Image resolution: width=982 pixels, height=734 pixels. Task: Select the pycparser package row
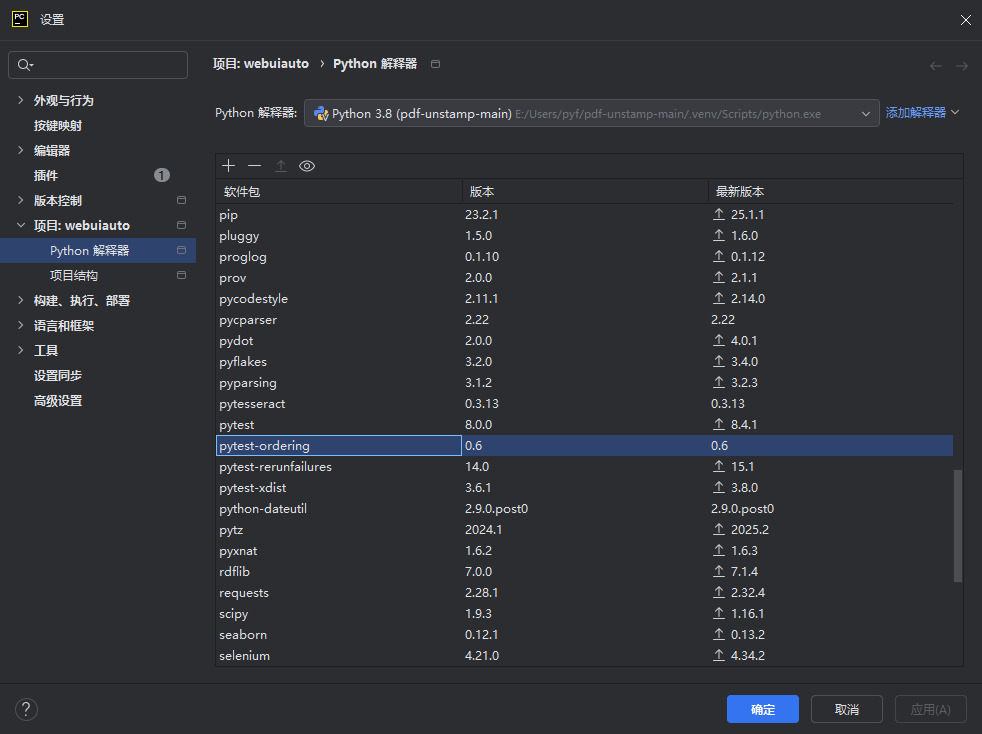[x=584, y=319]
